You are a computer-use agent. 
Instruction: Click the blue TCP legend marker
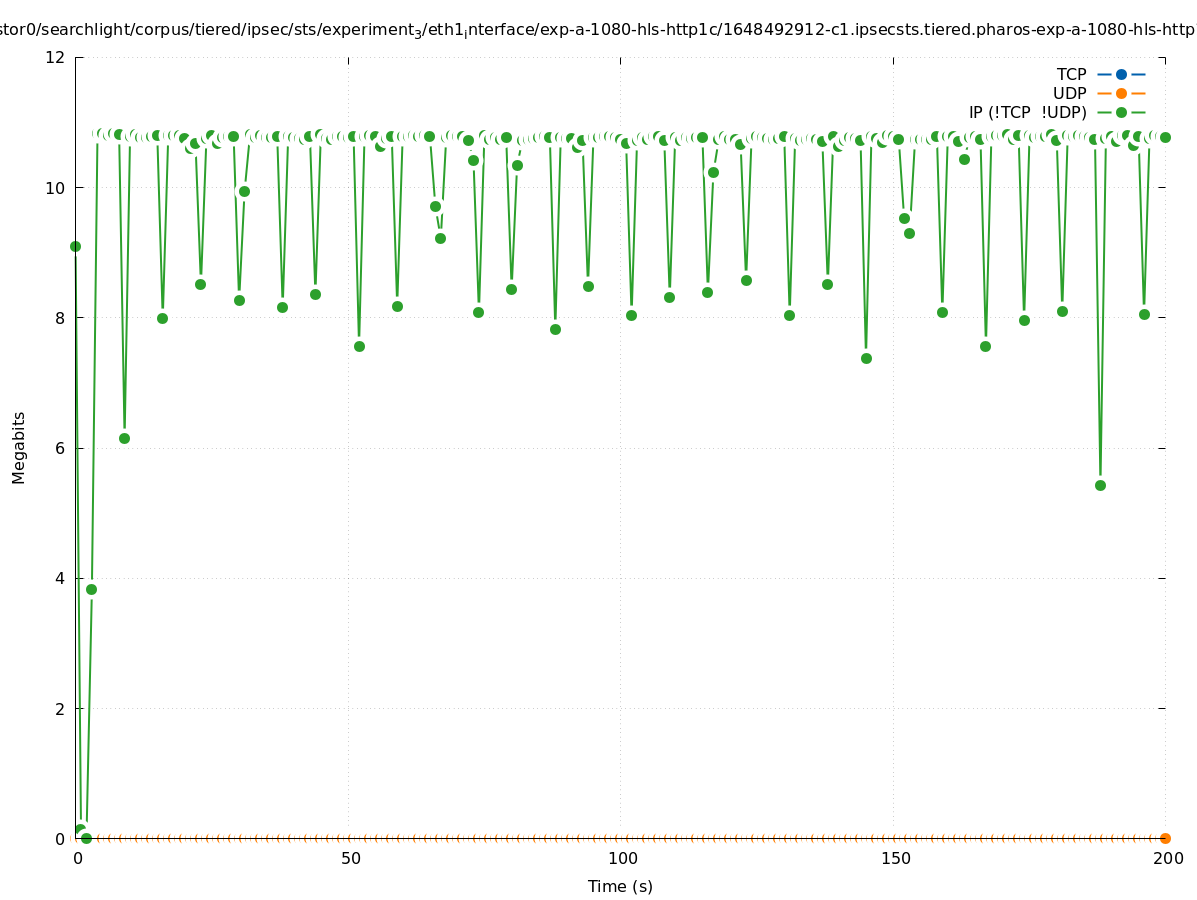1121,74
